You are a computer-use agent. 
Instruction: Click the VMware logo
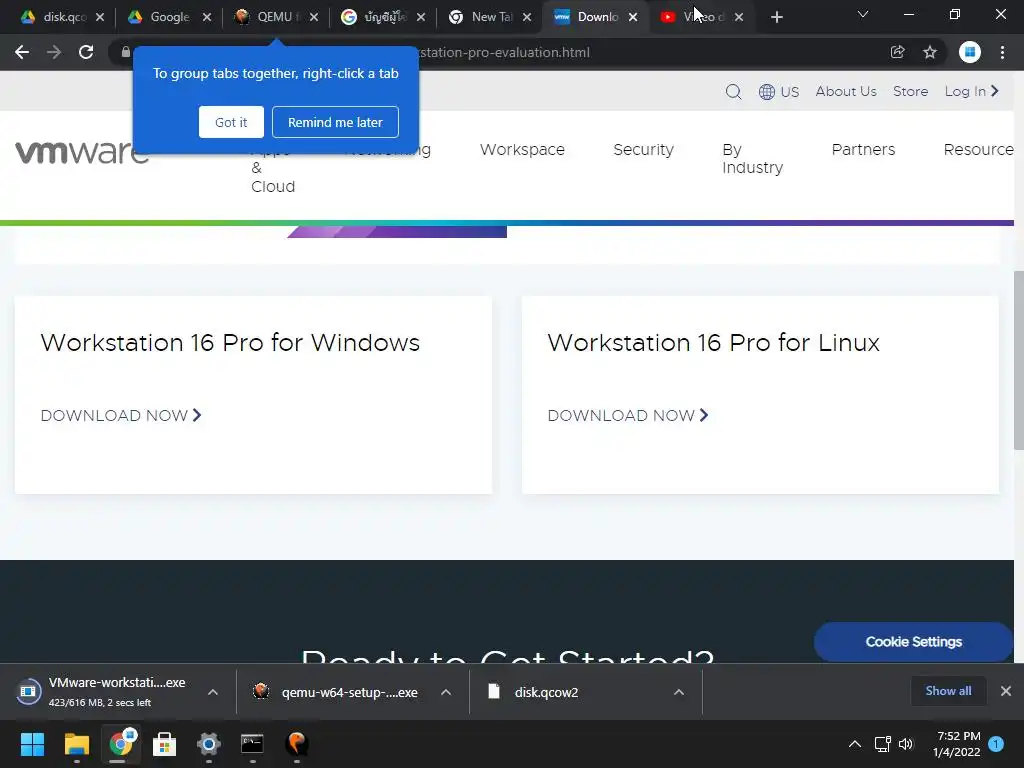(81, 152)
